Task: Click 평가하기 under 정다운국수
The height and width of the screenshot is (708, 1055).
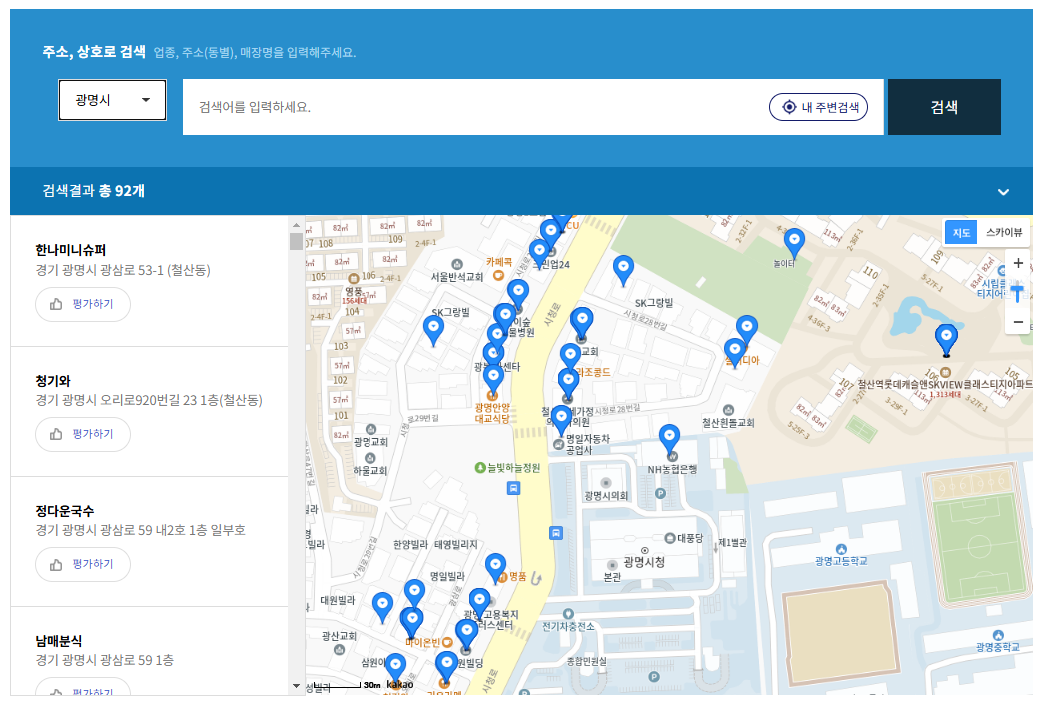Action: 83,564
